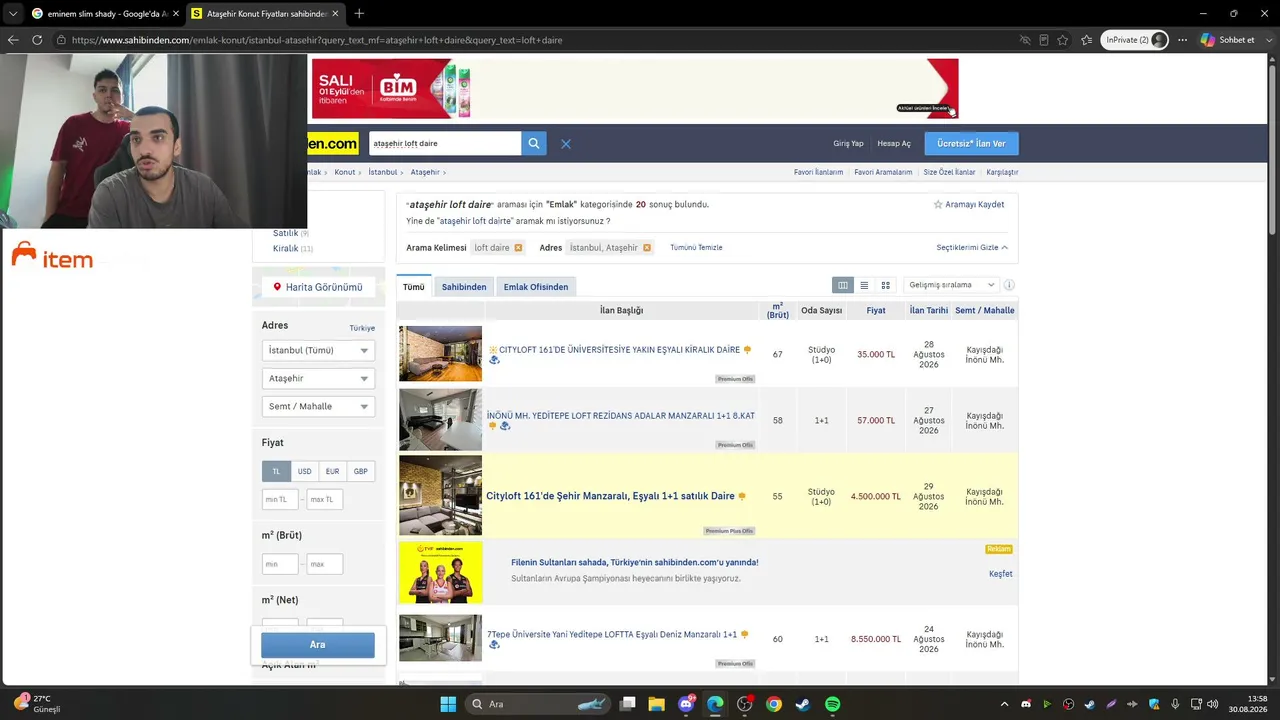This screenshot has height=720, width=1280.
Task: Click the Karşılaştır link
Action: (x=1002, y=172)
